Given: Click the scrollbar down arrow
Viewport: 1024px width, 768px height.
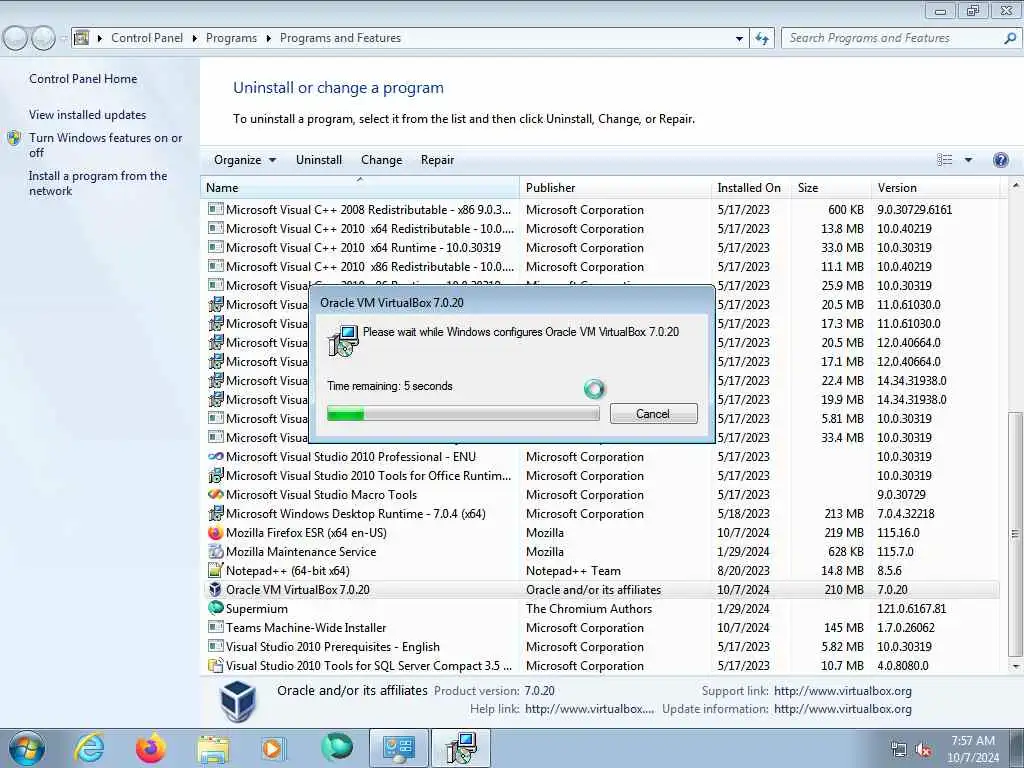Looking at the screenshot, I should 1015,666.
